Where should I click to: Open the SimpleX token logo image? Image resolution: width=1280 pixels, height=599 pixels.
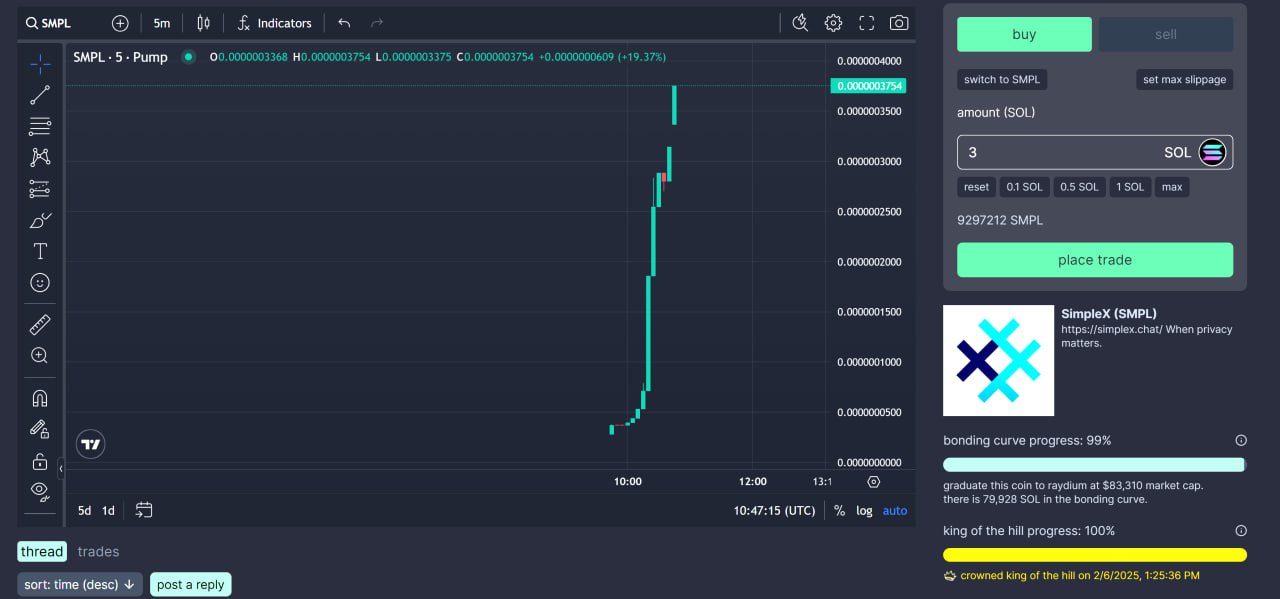(998, 360)
